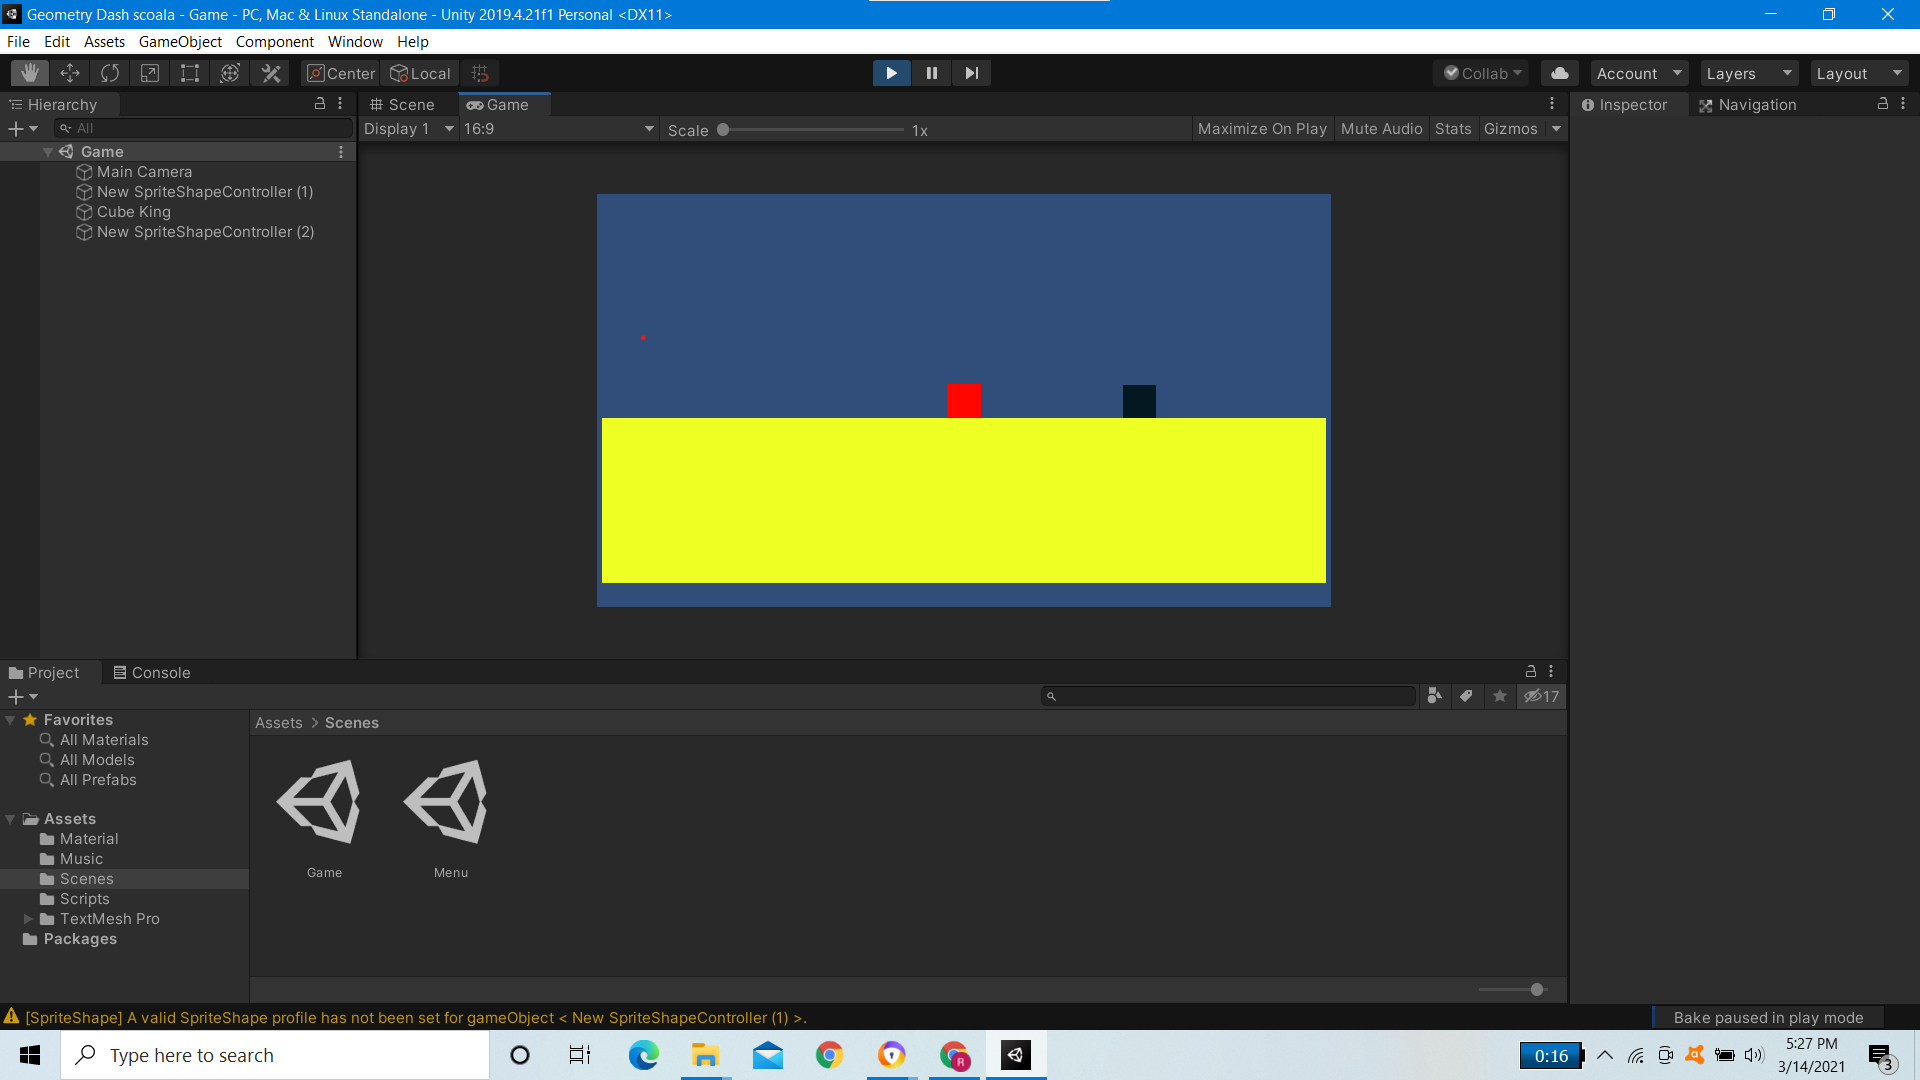The image size is (1920, 1080).
Task: Search by type in Project
Action: tap(1435, 696)
